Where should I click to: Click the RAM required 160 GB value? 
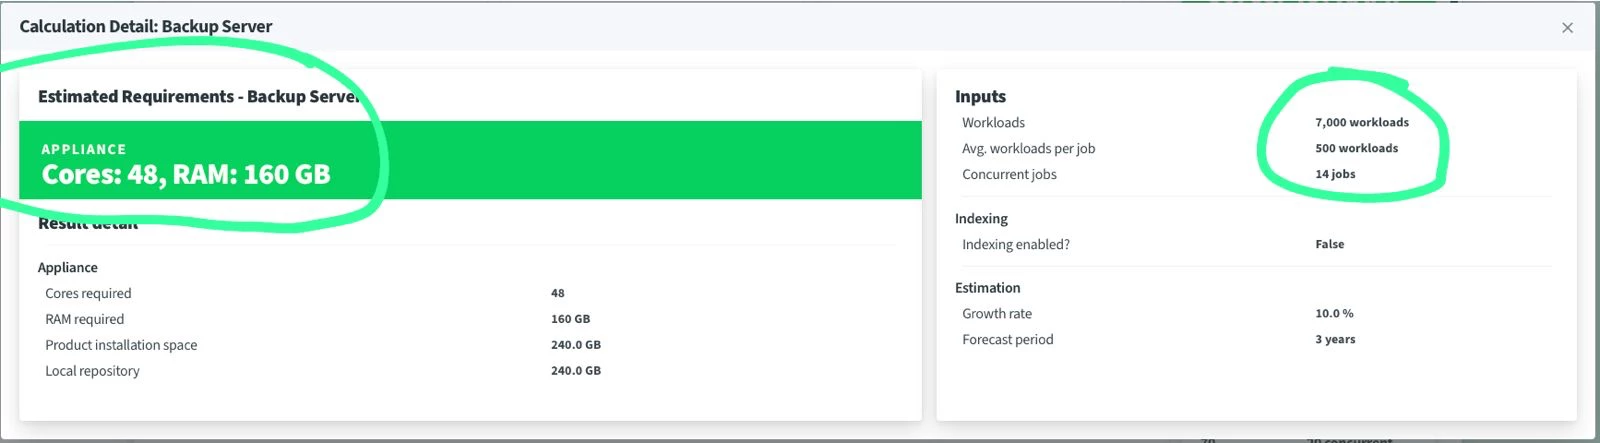click(570, 320)
